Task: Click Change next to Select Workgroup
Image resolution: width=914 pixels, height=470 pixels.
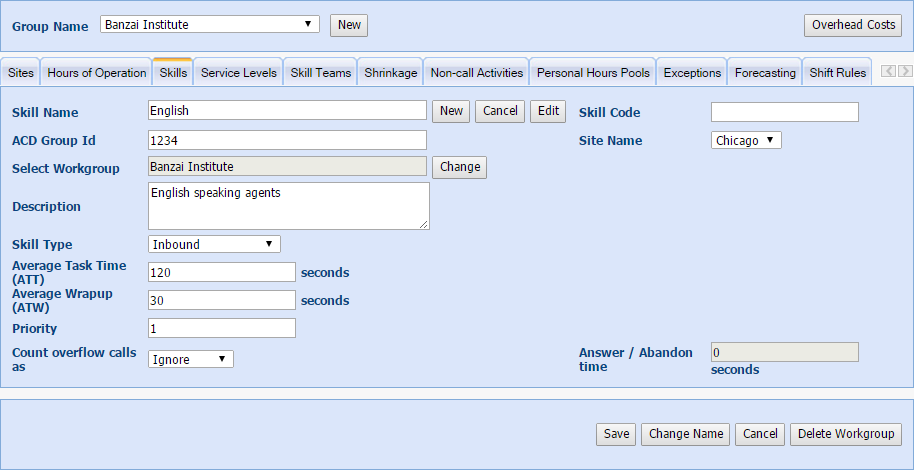Action: click(x=460, y=167)
